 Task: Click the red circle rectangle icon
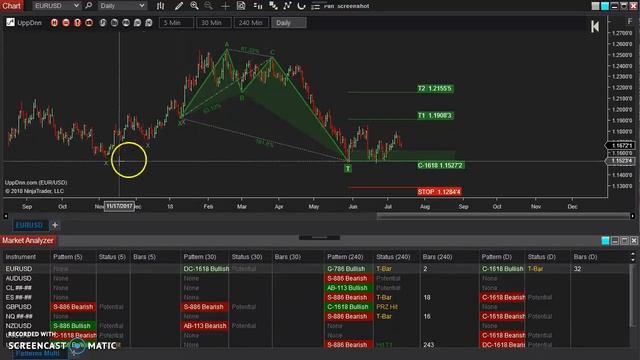pyautogui.click(x=89, y=23)
